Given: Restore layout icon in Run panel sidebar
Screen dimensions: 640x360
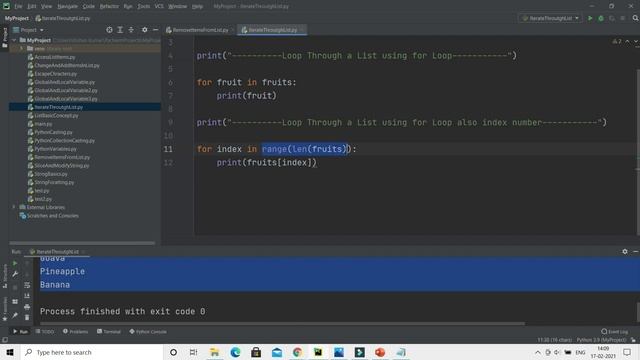Looking at the screenshot, I should coord(15,302).
